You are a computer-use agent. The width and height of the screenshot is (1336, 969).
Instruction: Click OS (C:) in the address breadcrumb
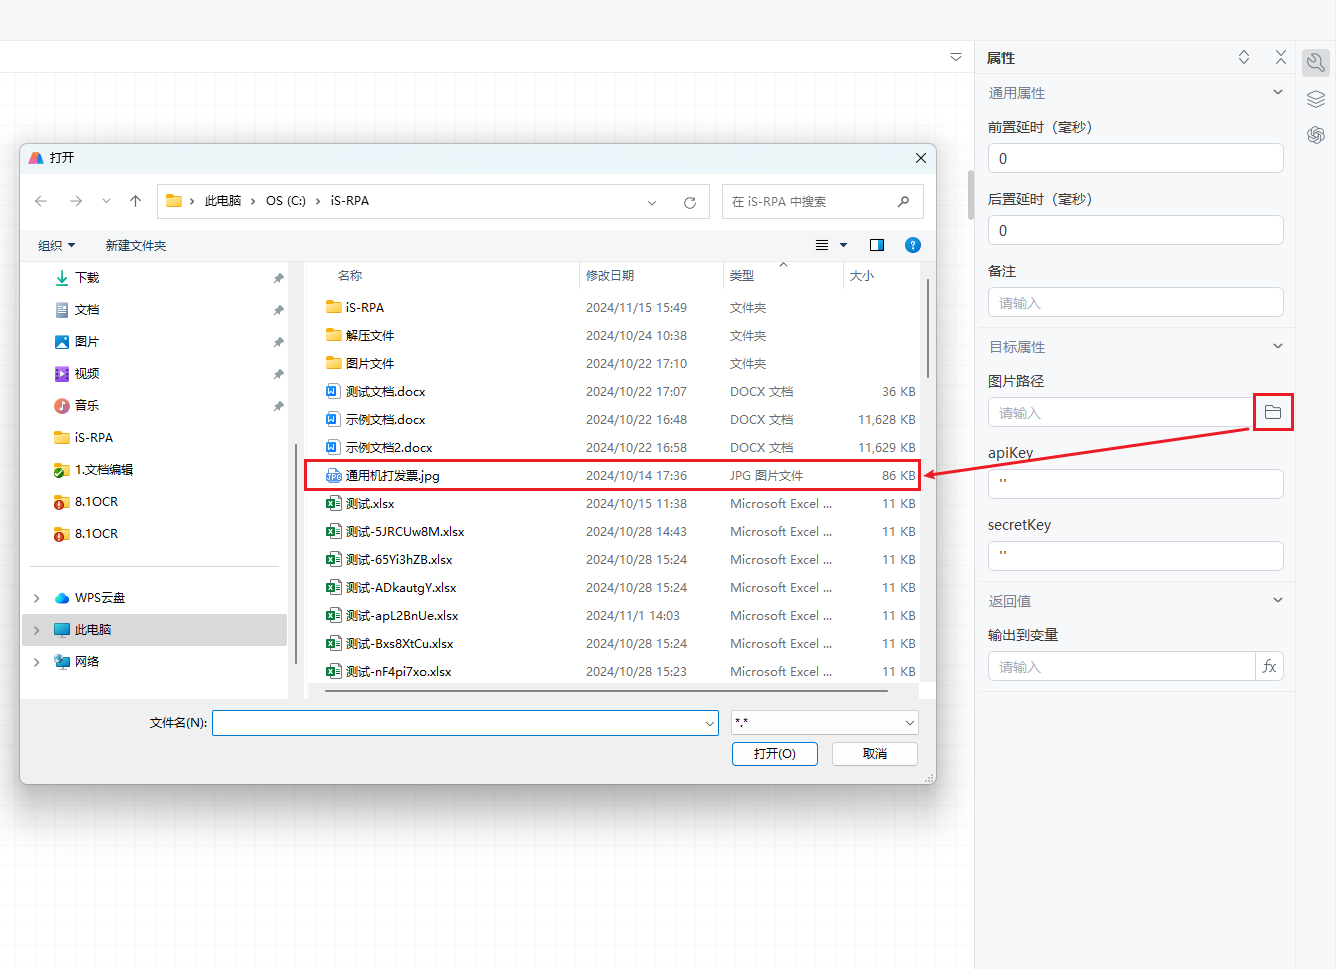click(x=286, y=201)
